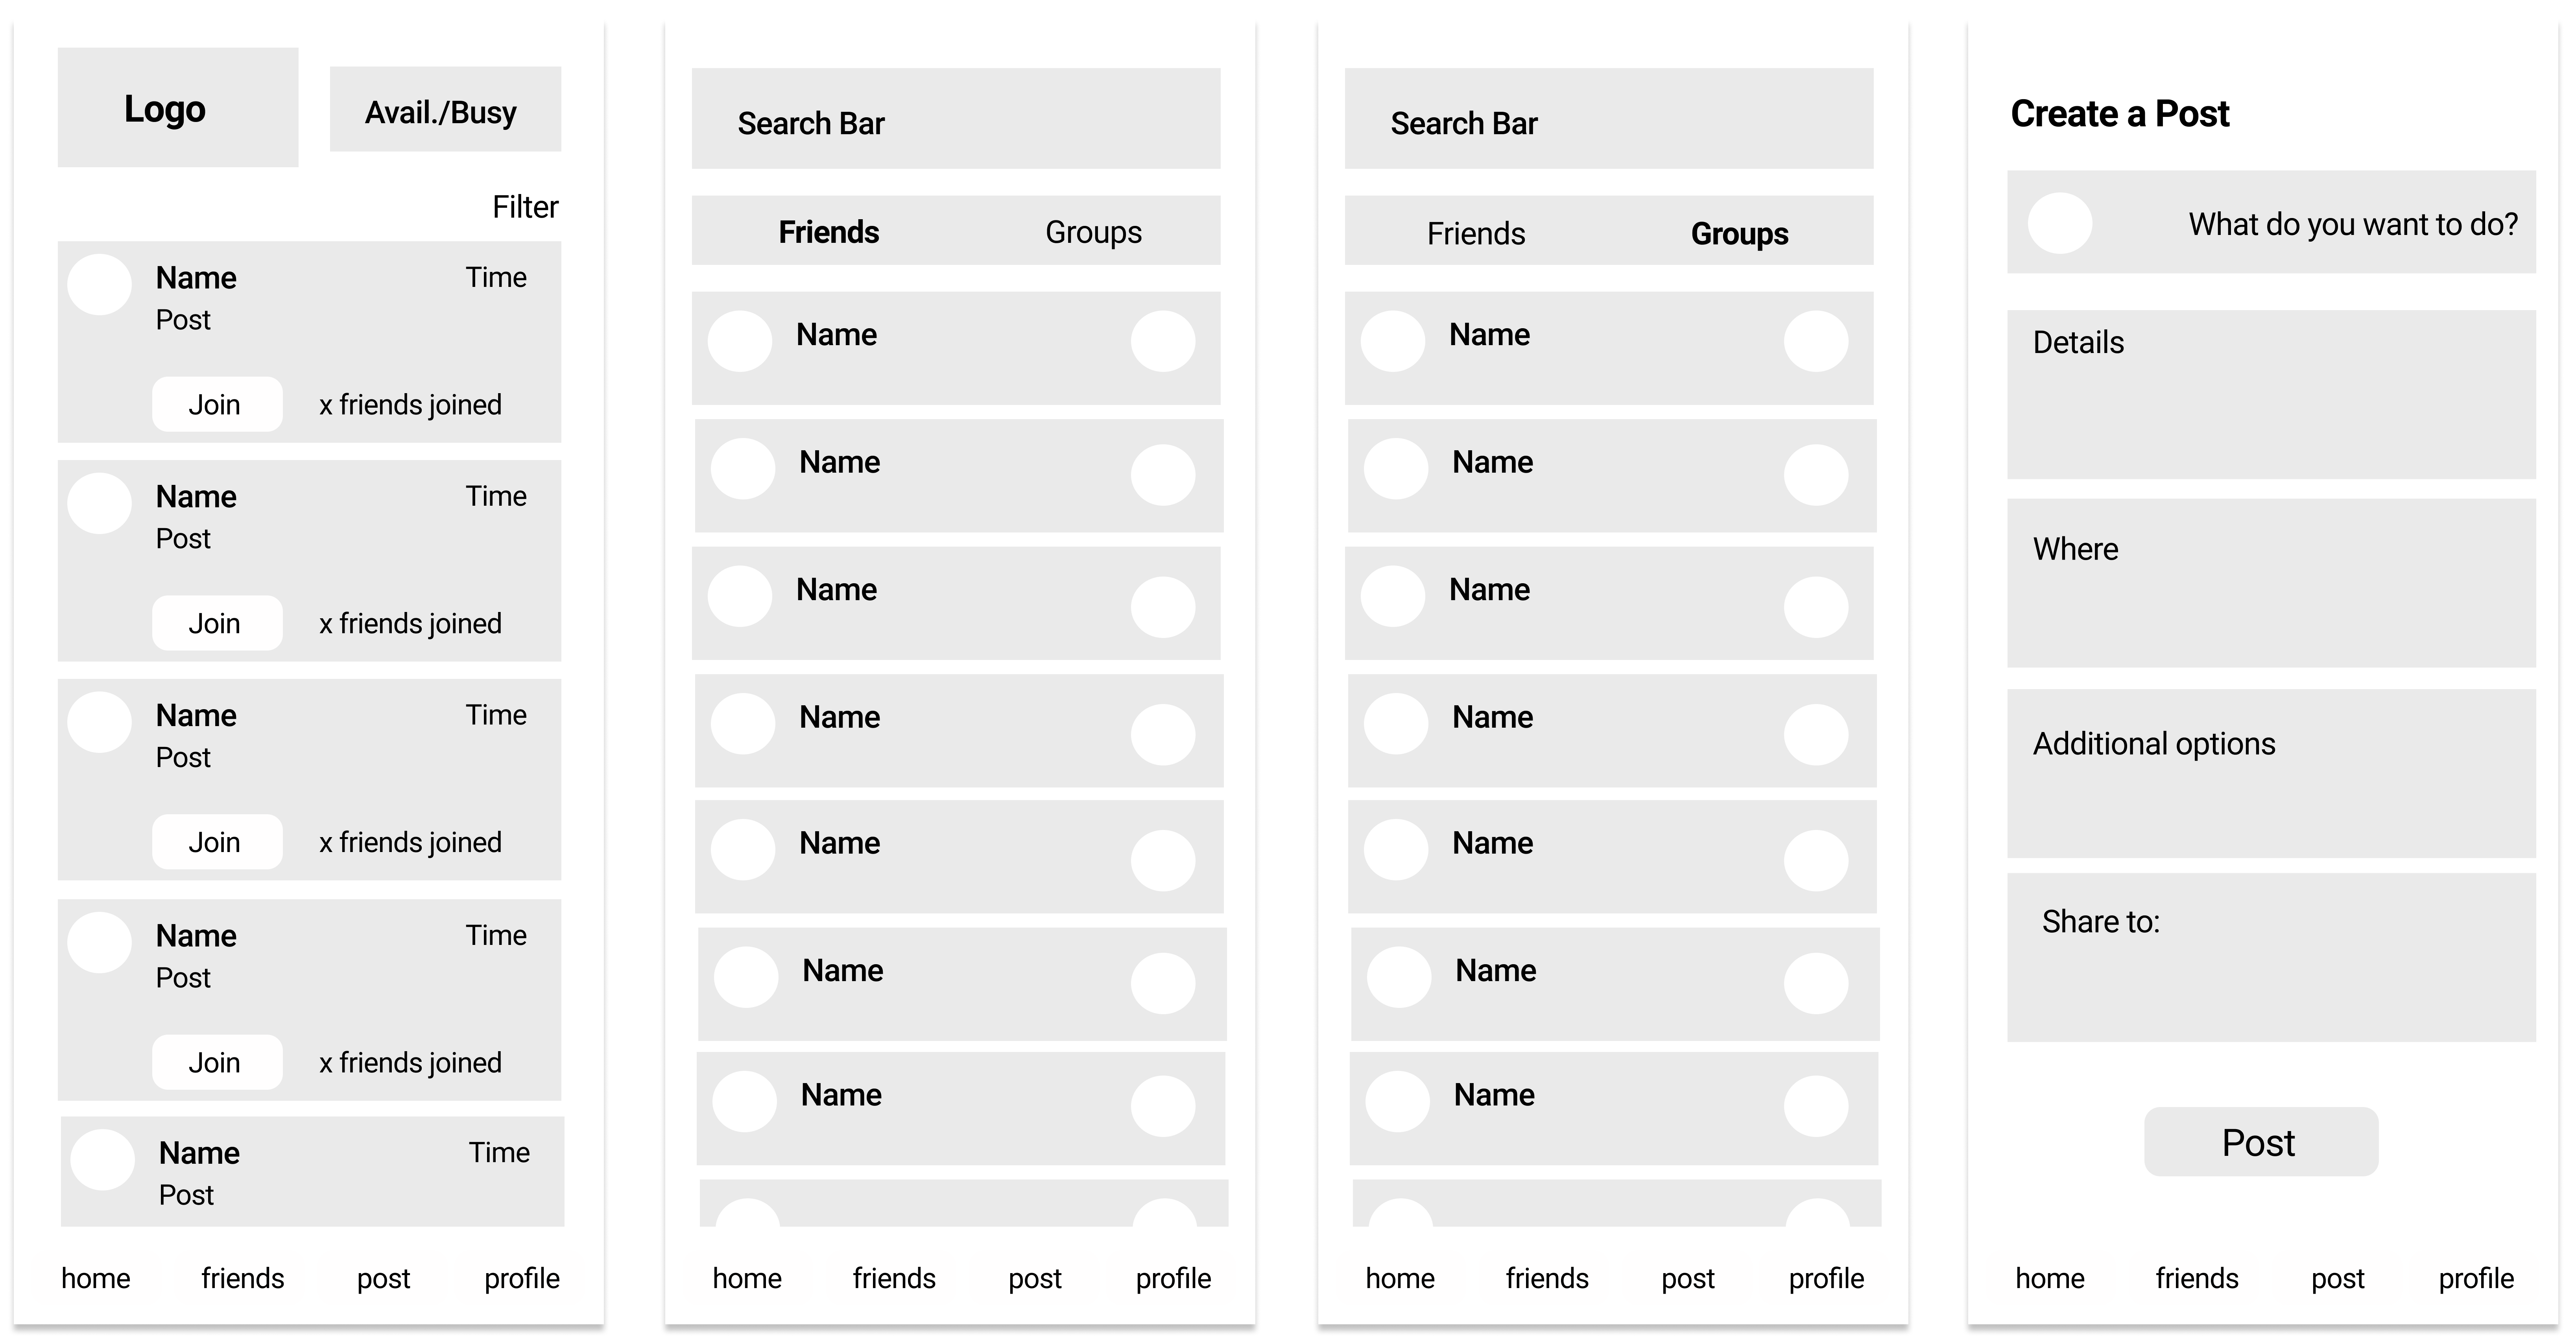Switch to the Groups tab in Friends screen
The width and height of the screenshot is (2576, 1342).
pyautogui.click(x=1093, y=232)
